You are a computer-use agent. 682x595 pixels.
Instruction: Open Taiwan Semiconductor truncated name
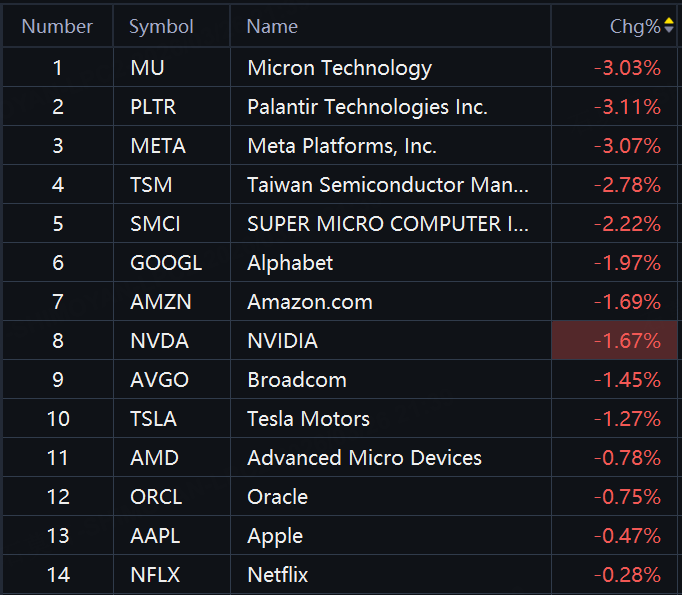[x=388, y=185]
